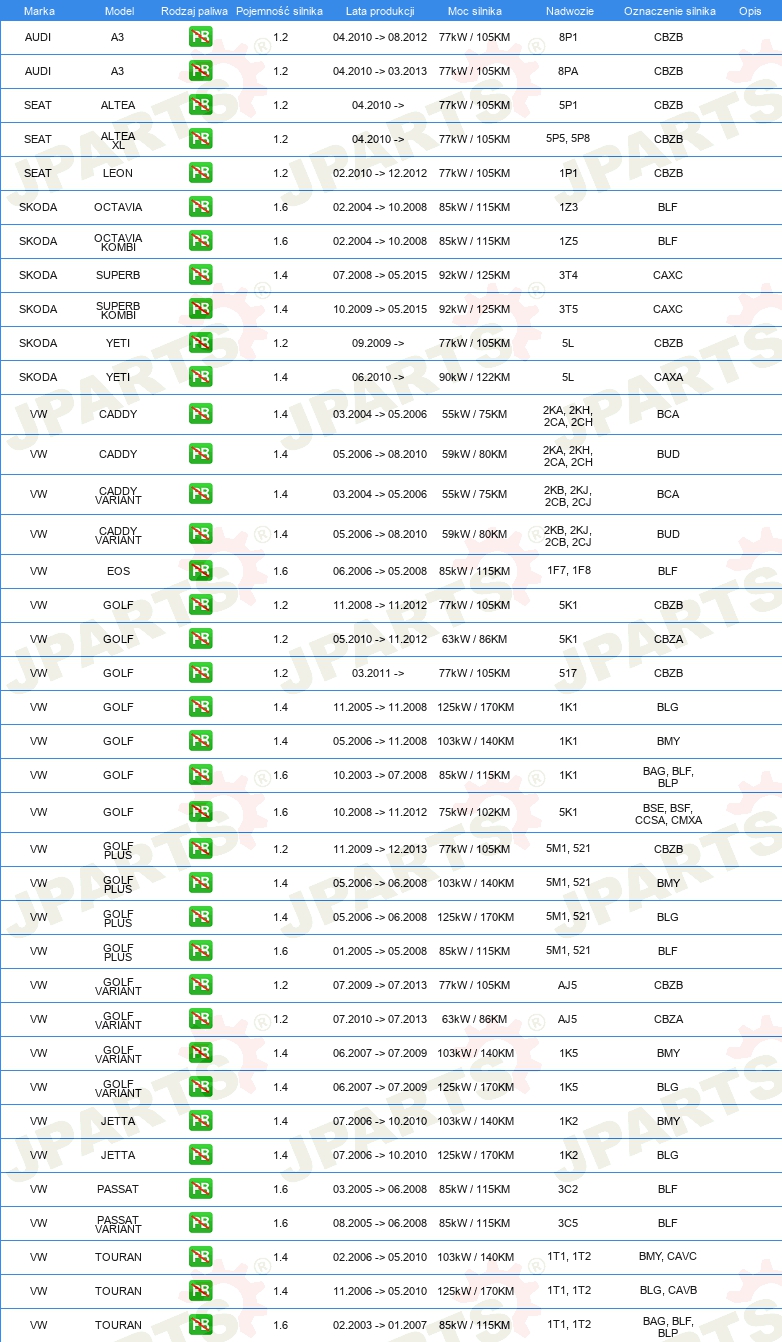
Task: Click the 1F7, 1F8 body cell for EOS
Action: point(568,571)
